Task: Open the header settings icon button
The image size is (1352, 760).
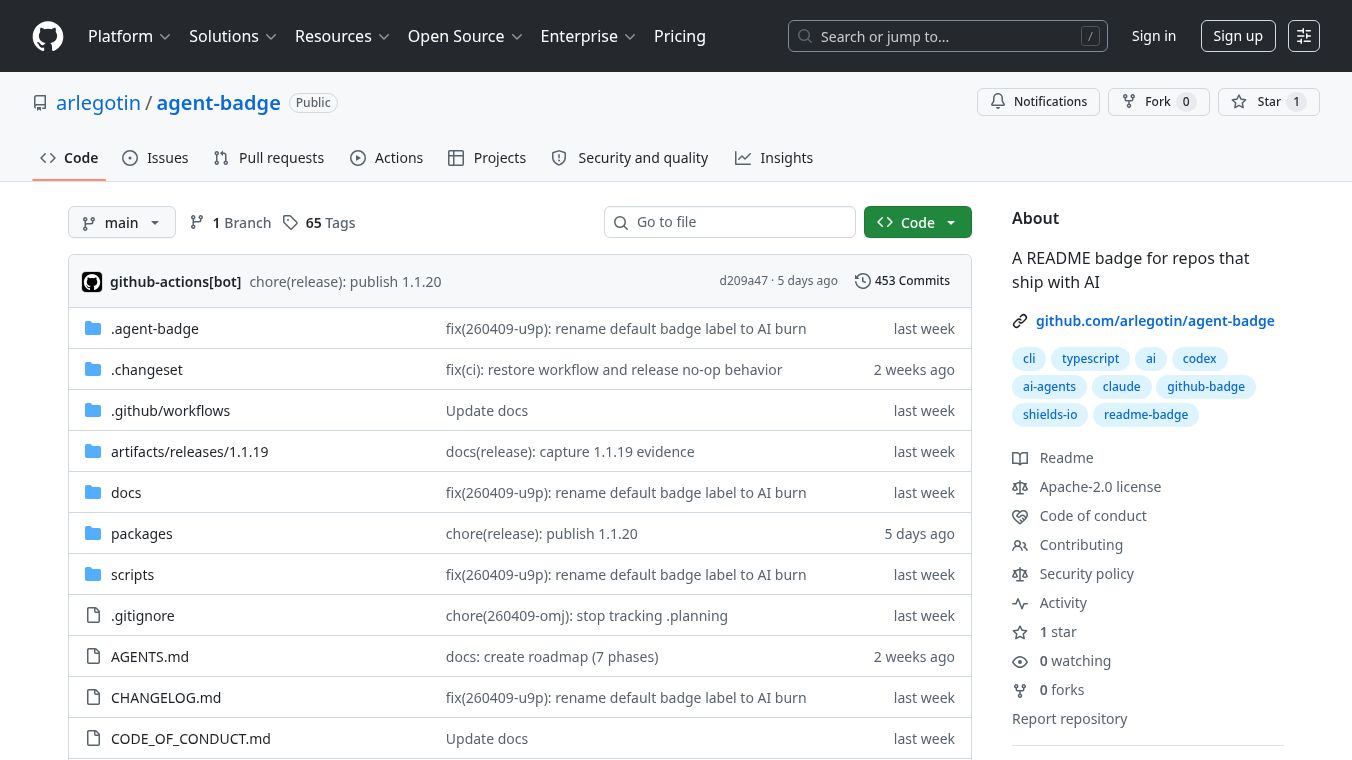Action: (x=1303, y=36)
